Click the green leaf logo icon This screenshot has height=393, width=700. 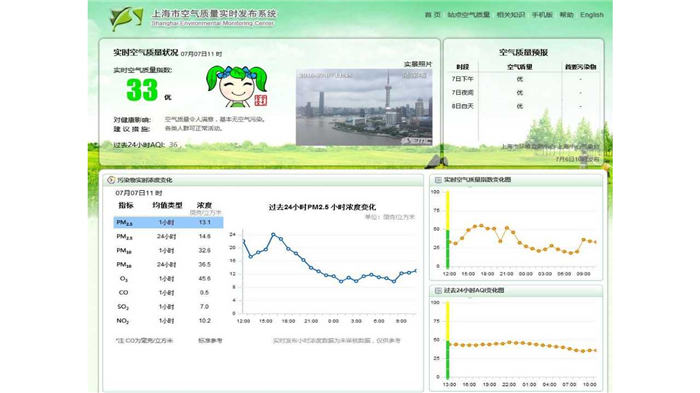(x=126, y=18)
